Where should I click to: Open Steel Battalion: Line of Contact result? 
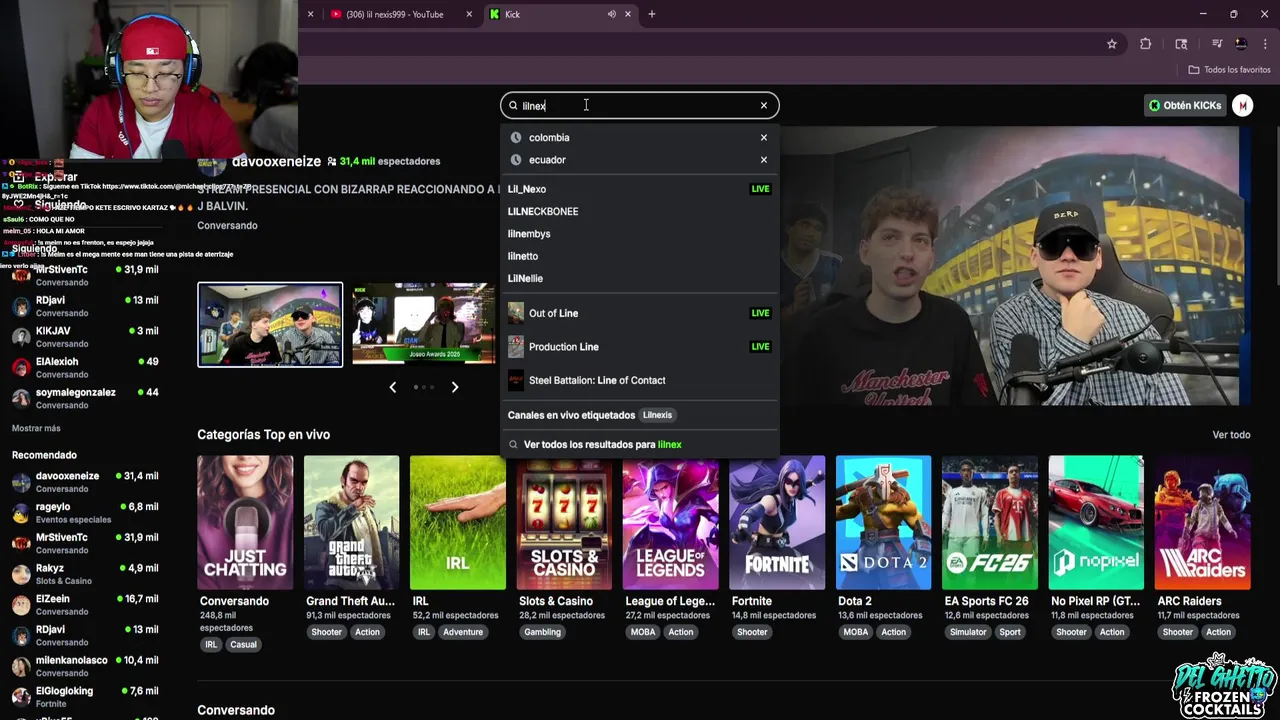tap(640, 380)
